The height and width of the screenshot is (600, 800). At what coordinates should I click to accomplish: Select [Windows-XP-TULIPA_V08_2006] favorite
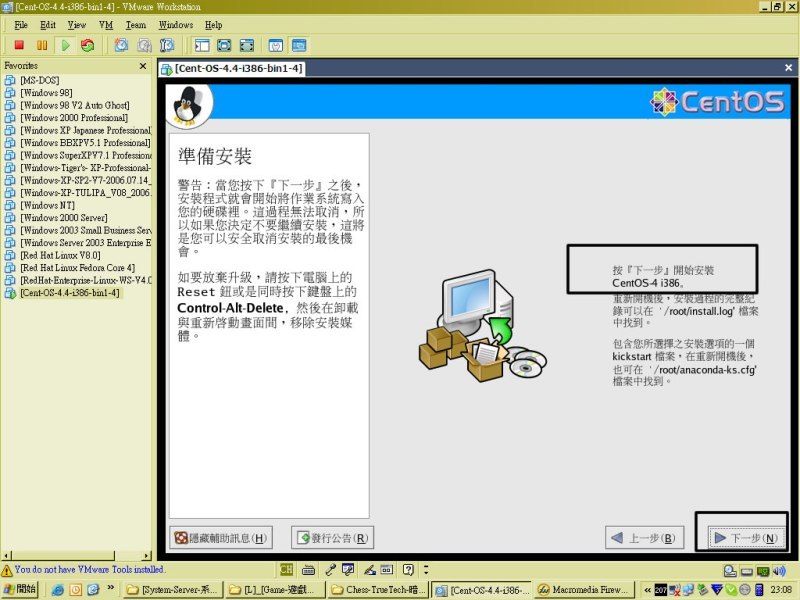85,193
